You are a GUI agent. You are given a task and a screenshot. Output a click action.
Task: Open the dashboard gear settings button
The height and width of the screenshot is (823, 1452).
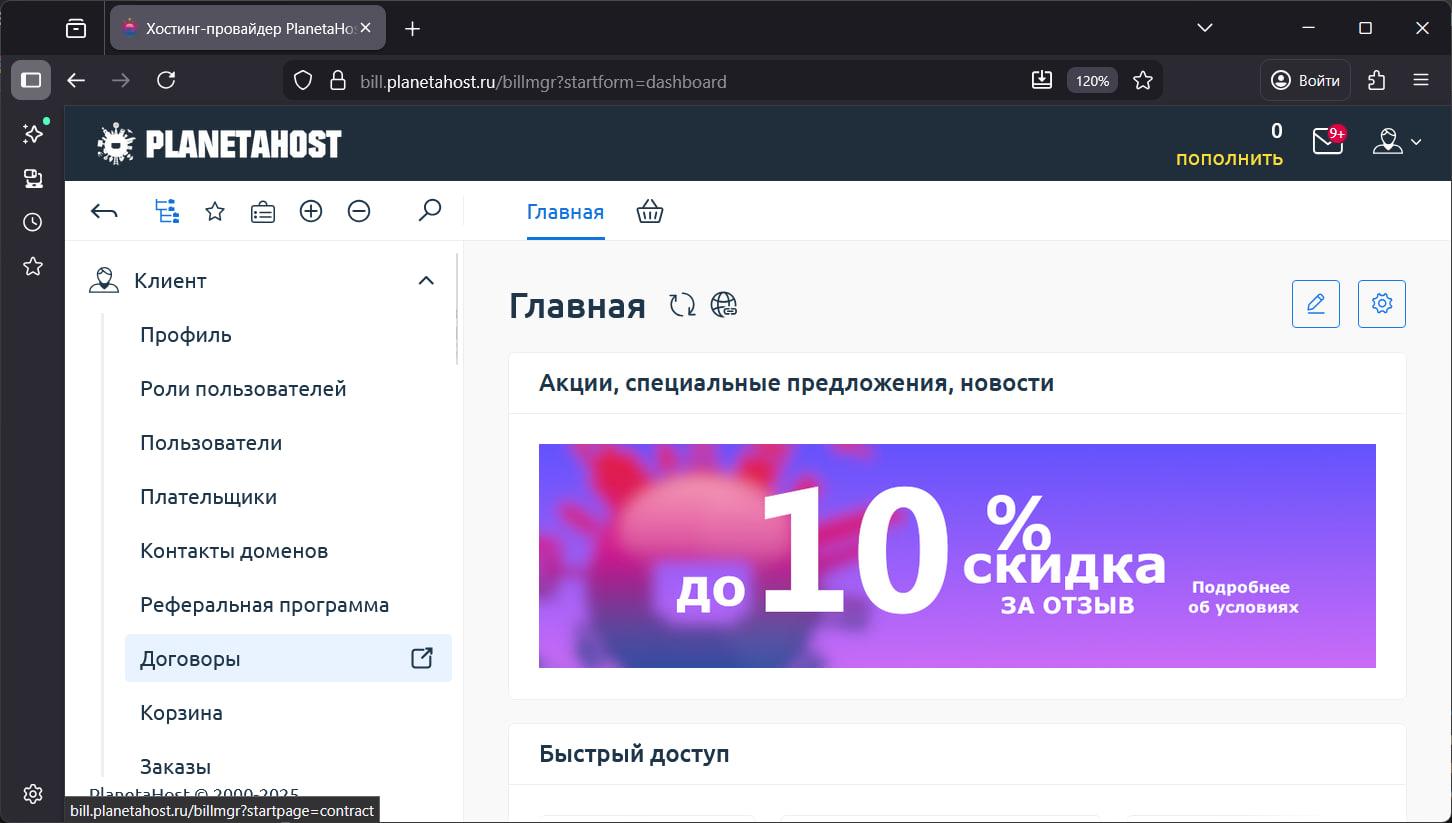(1381, 303)
